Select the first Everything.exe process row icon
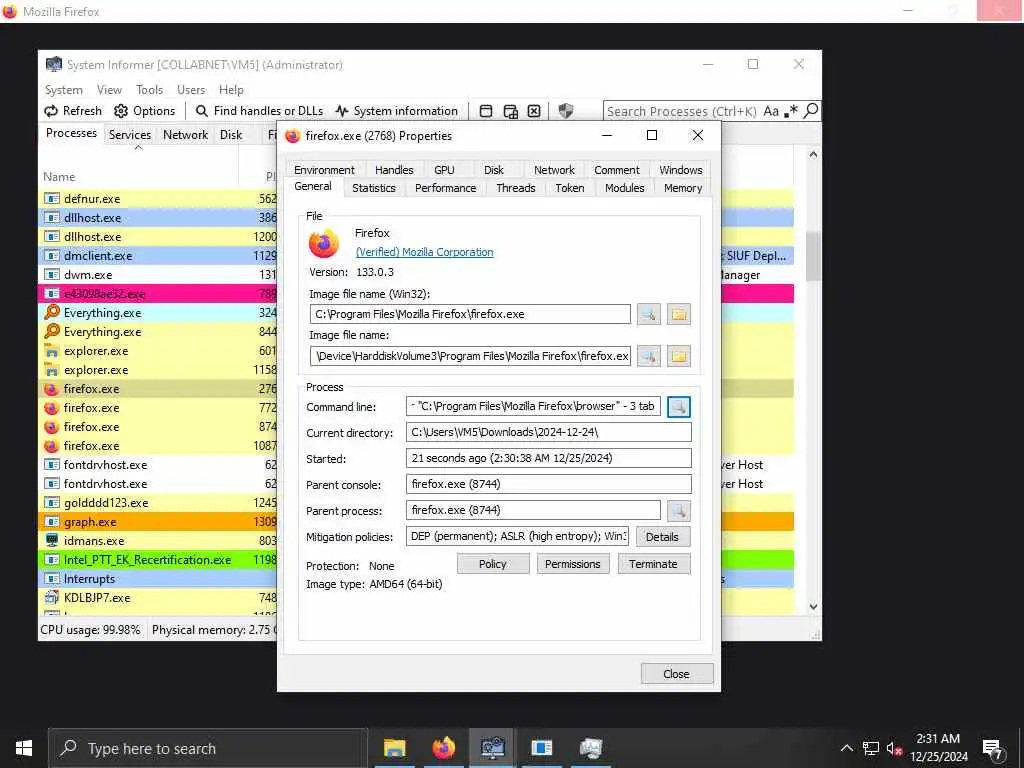This screenshot has height=768, width=1024. pos(52,313)
